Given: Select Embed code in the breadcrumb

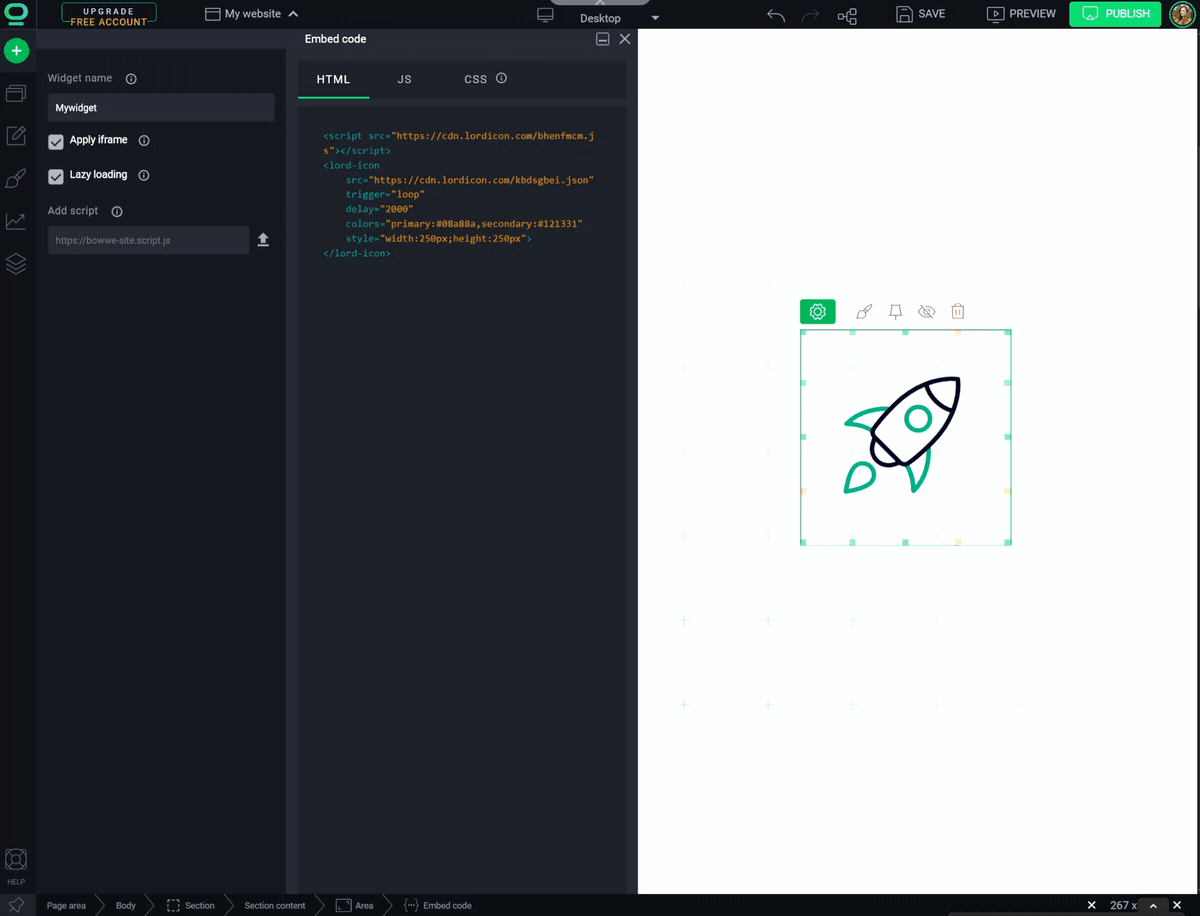Looking at the screenshot, I should click(x=437, y=906).
